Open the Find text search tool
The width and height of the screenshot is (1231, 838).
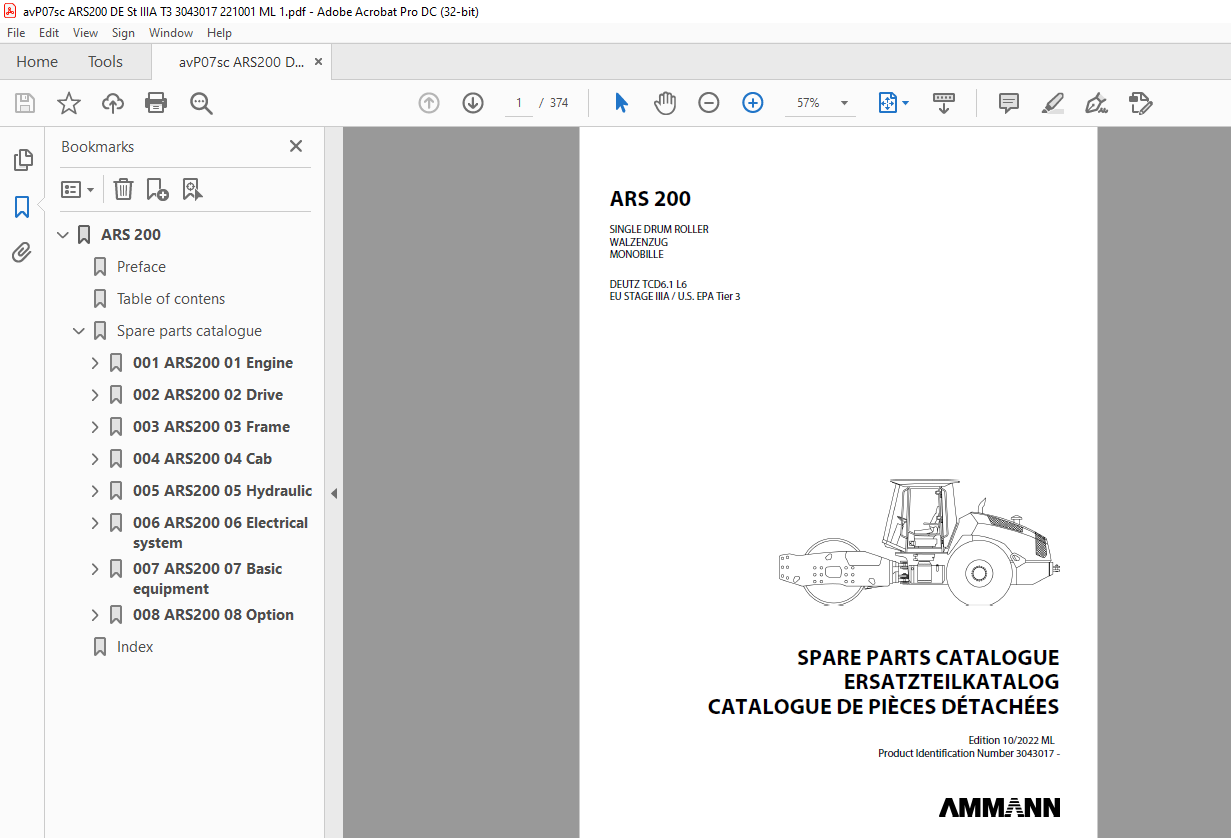click(201, 103)
